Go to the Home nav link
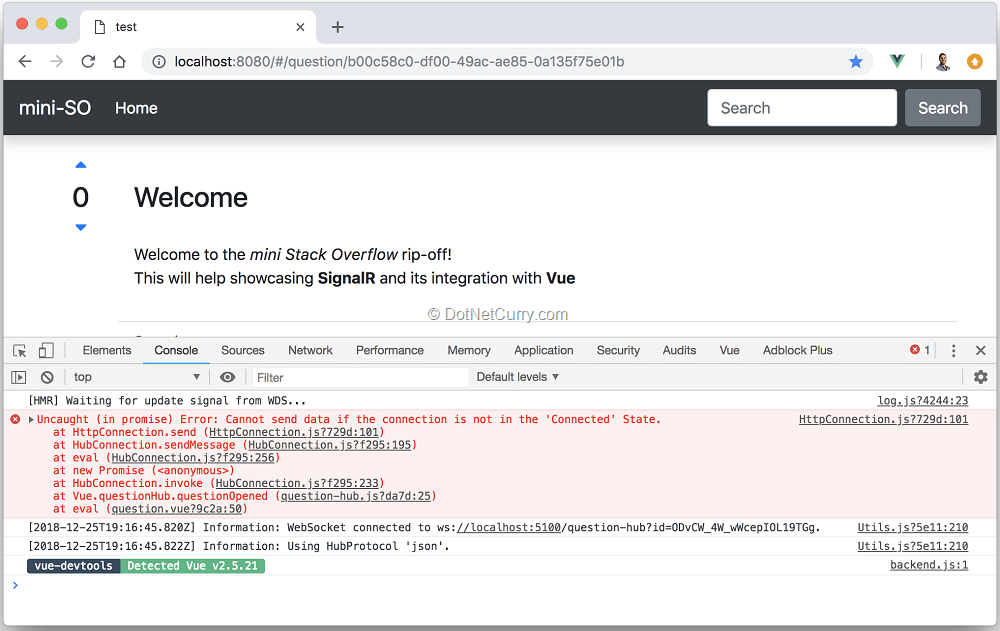1000x631 pixels. pos(136,108)
